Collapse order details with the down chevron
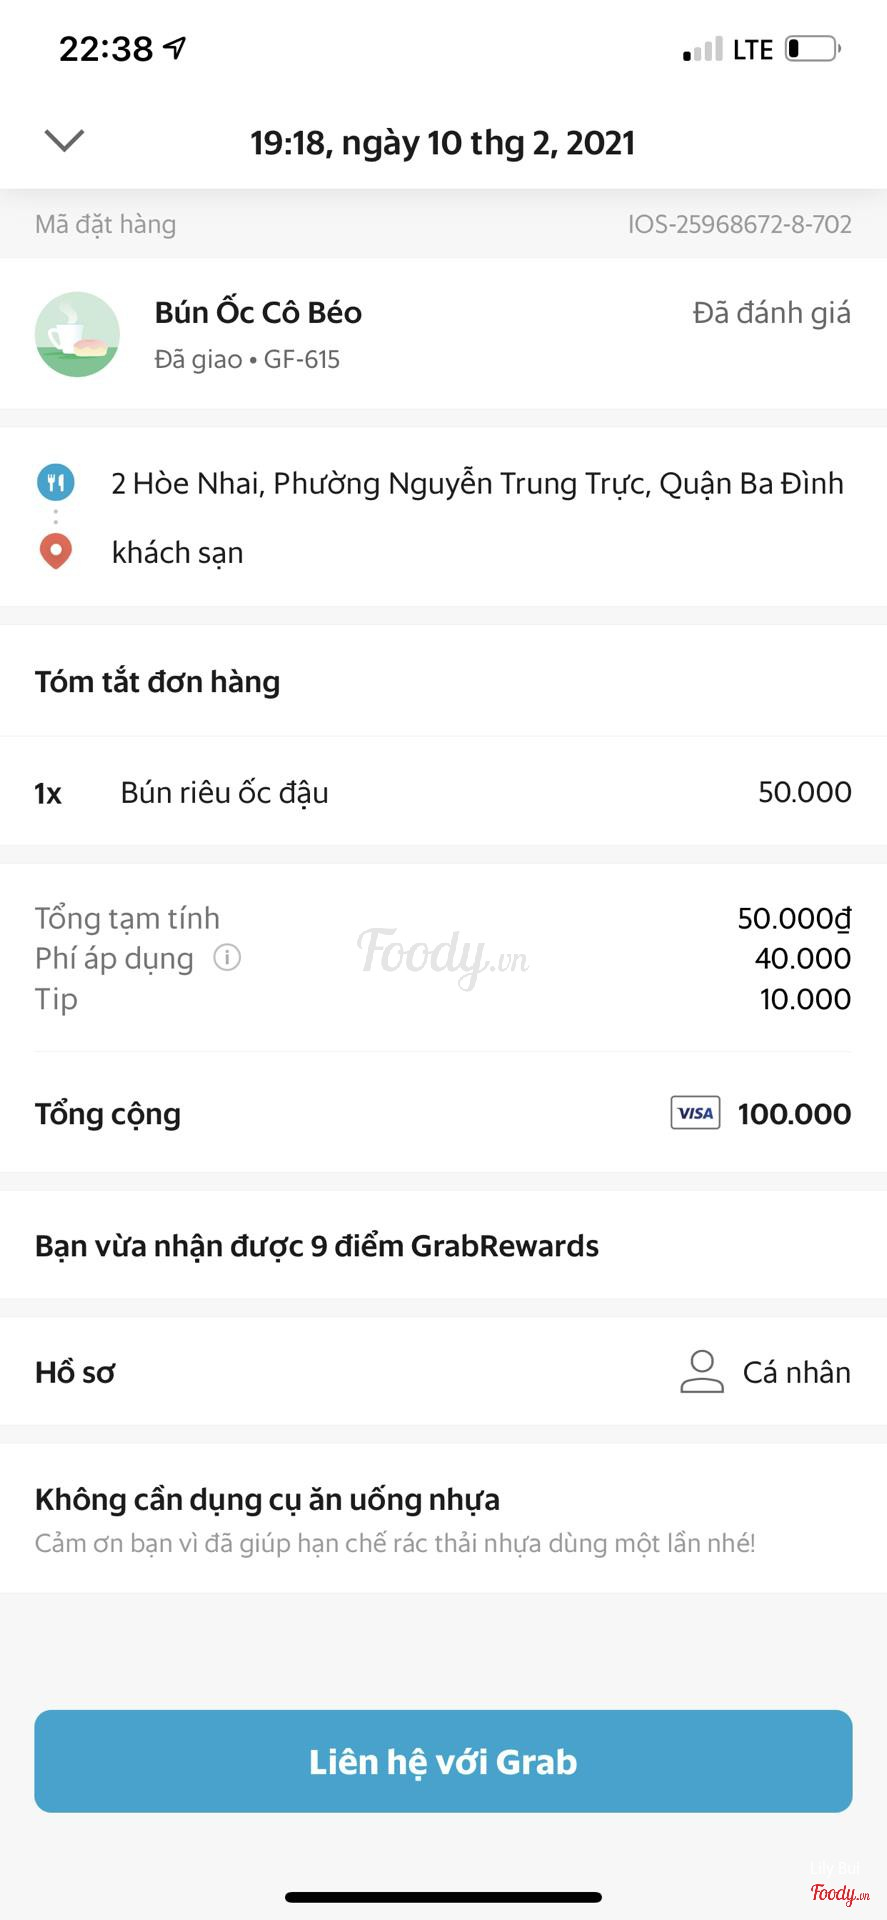The width and height of the screenshot is (887, 1920). tap(64, 141)
